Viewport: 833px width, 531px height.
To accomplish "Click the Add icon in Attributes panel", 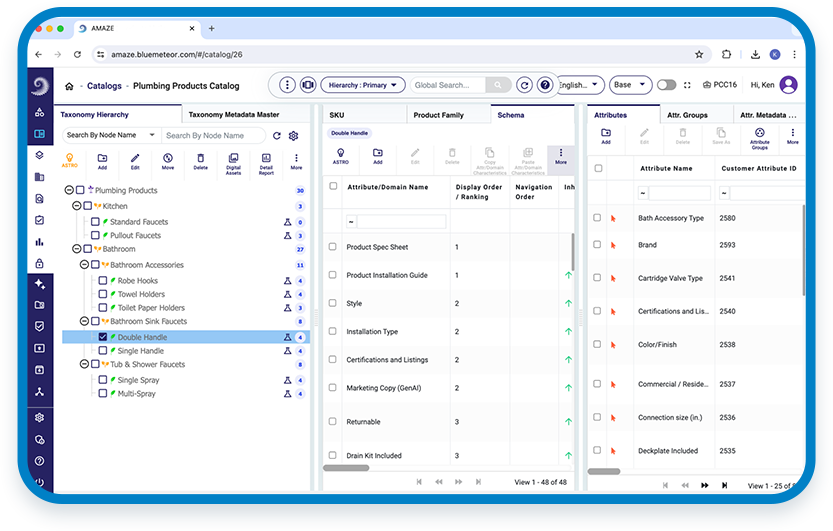I will [x=606, y=136].
